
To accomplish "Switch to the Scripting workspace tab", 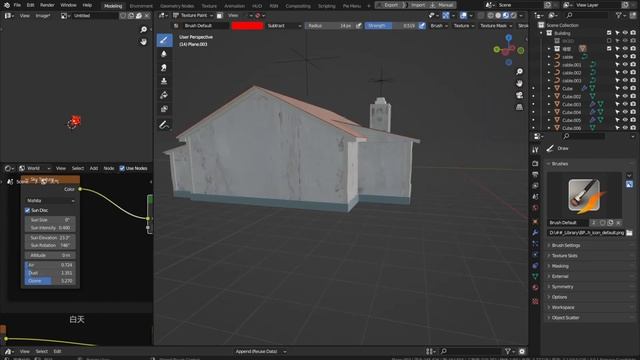I will pos(327,6).
